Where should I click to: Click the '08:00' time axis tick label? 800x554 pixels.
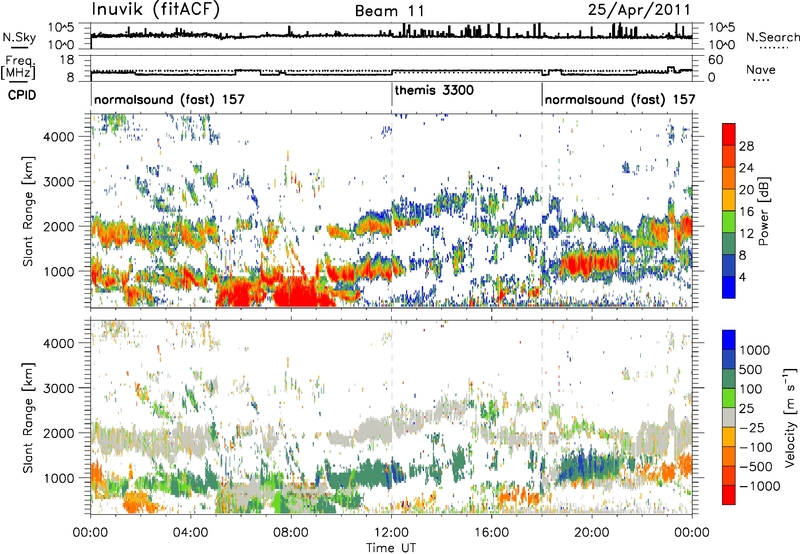(291, 533)
